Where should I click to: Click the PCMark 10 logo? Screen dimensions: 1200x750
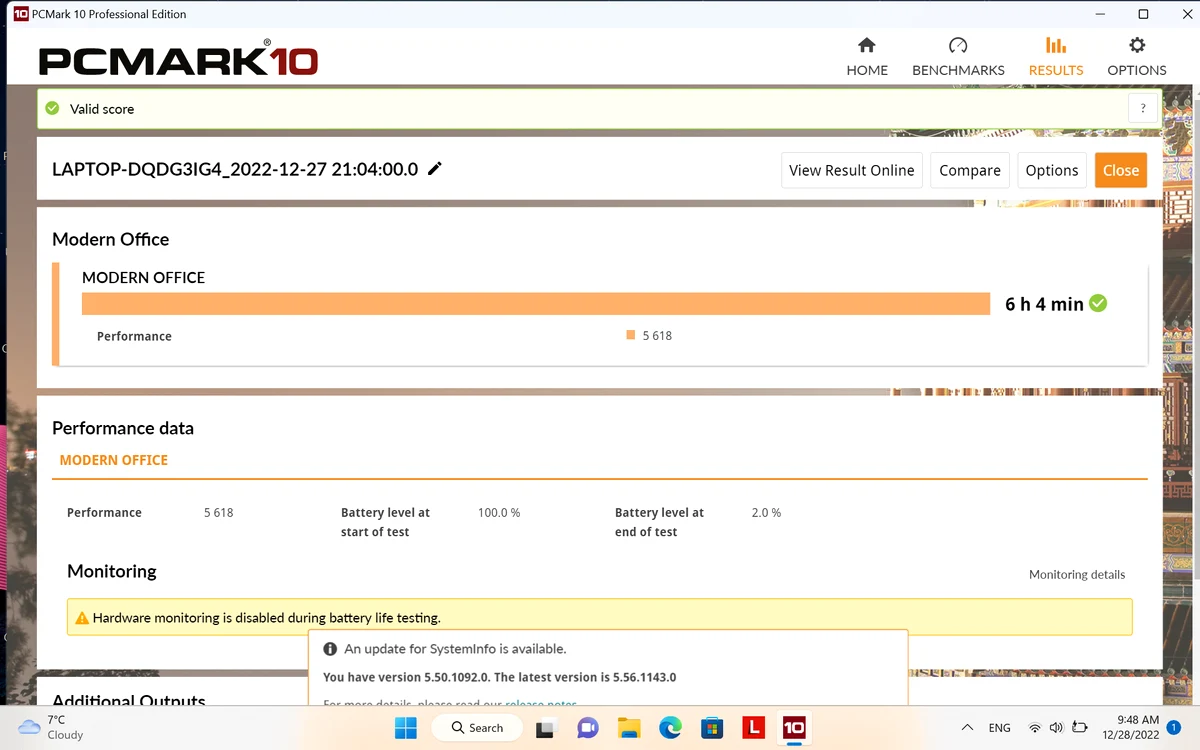pyautogui.click(x=178, y=59)
